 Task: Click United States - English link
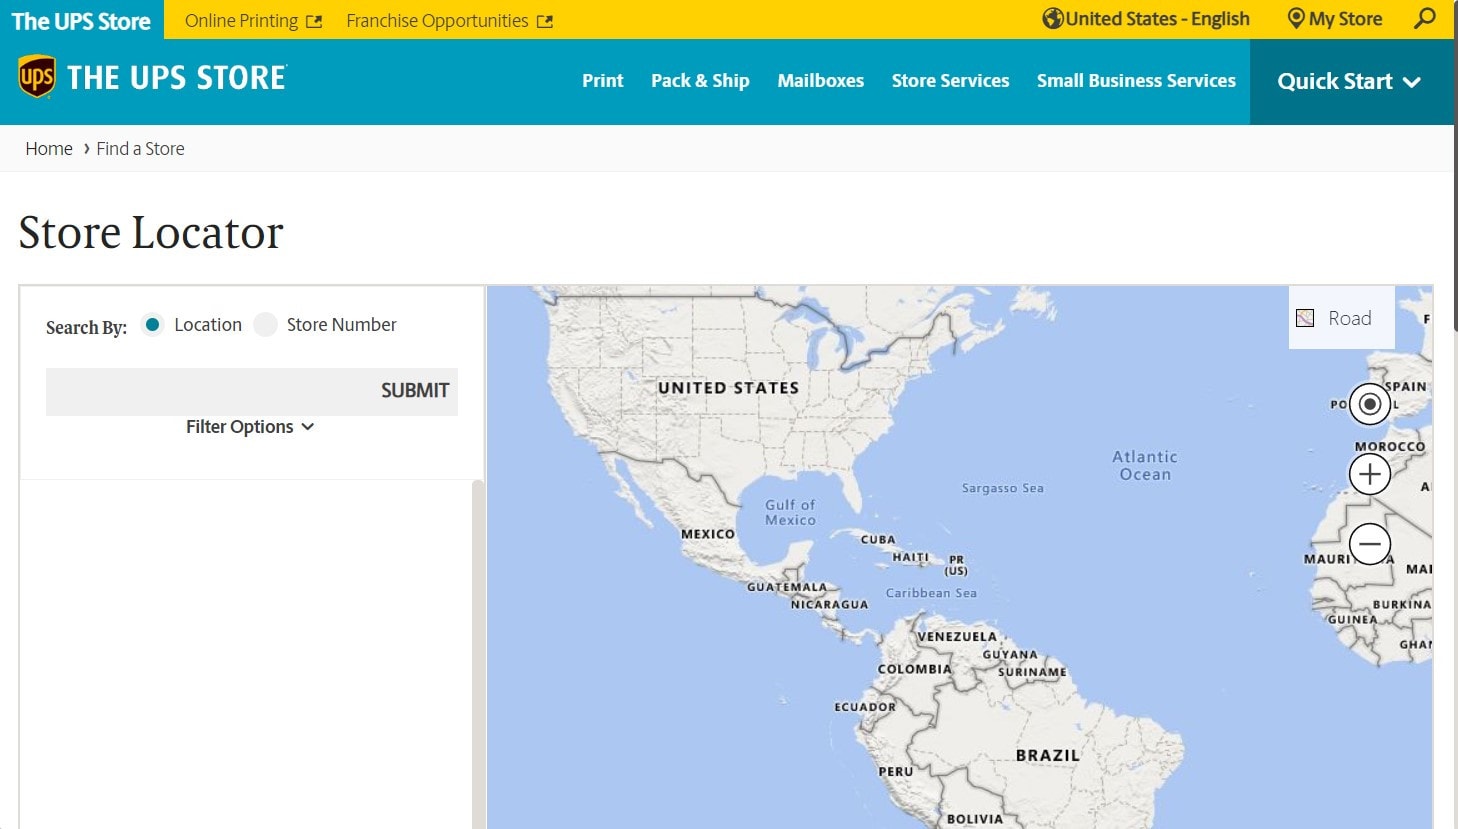[x=1157, y=19]
